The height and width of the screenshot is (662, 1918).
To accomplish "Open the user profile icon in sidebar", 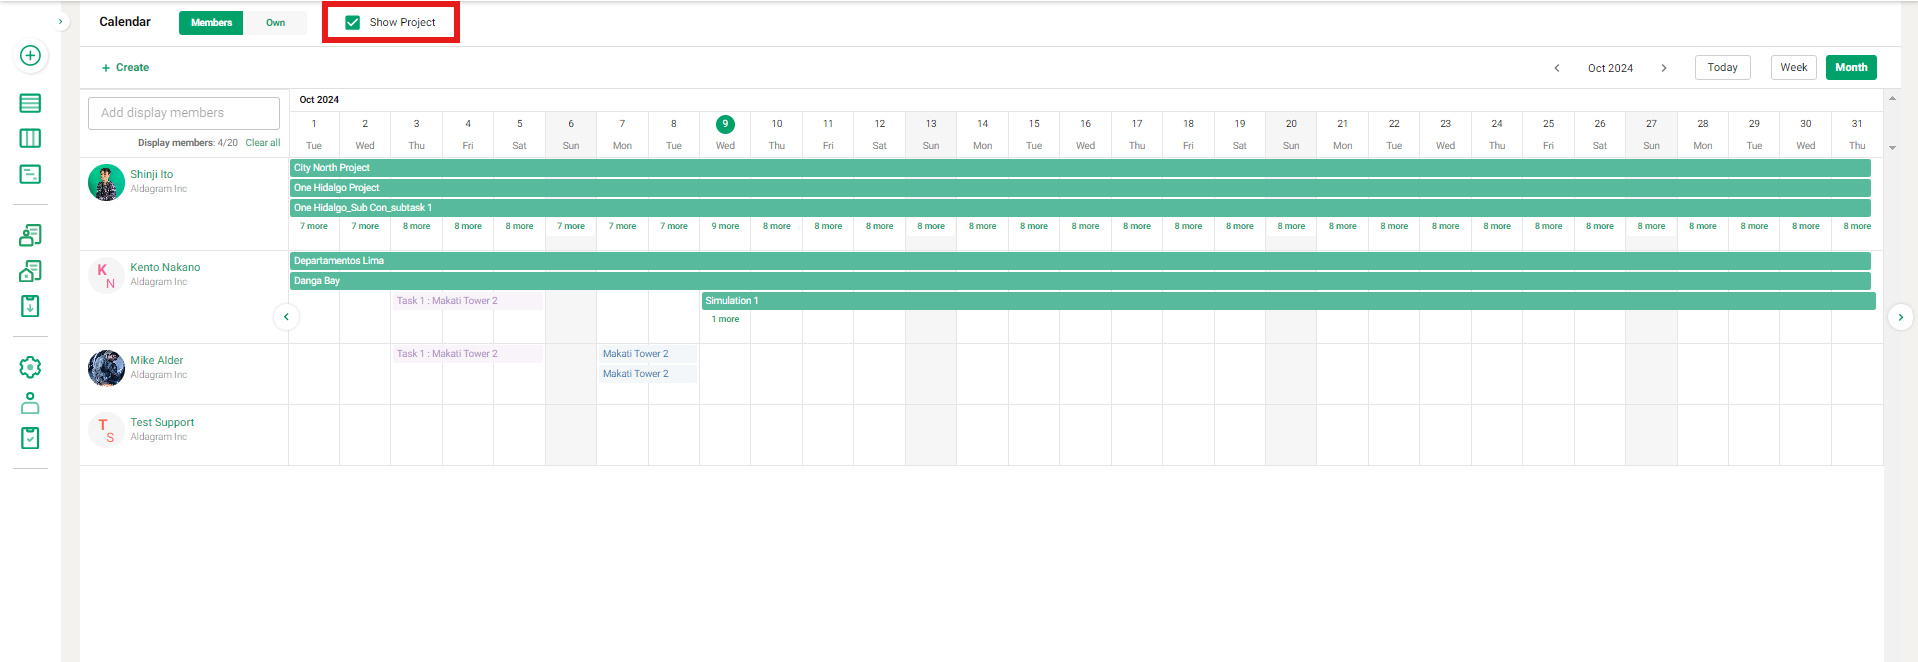I will click(30, 403).
